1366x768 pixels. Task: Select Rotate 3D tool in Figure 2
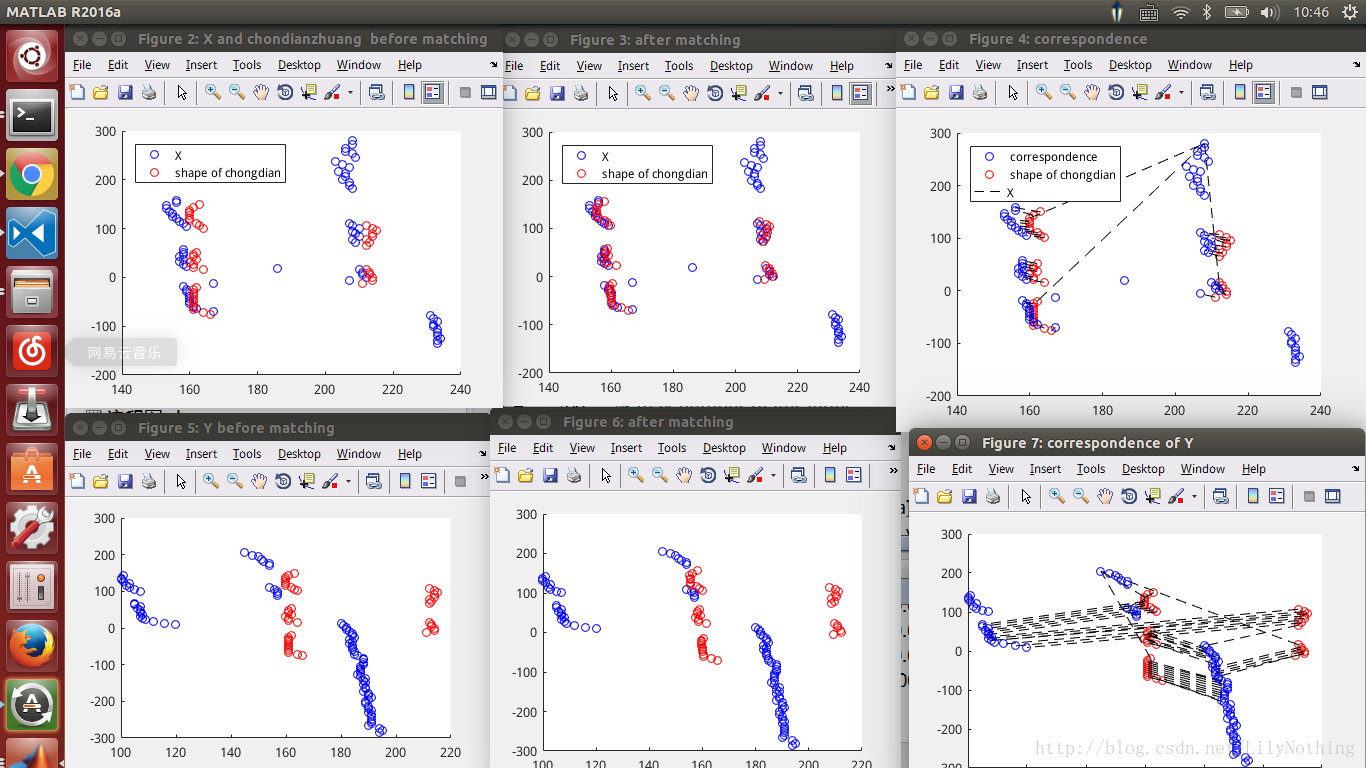click(x=285, y=93)
